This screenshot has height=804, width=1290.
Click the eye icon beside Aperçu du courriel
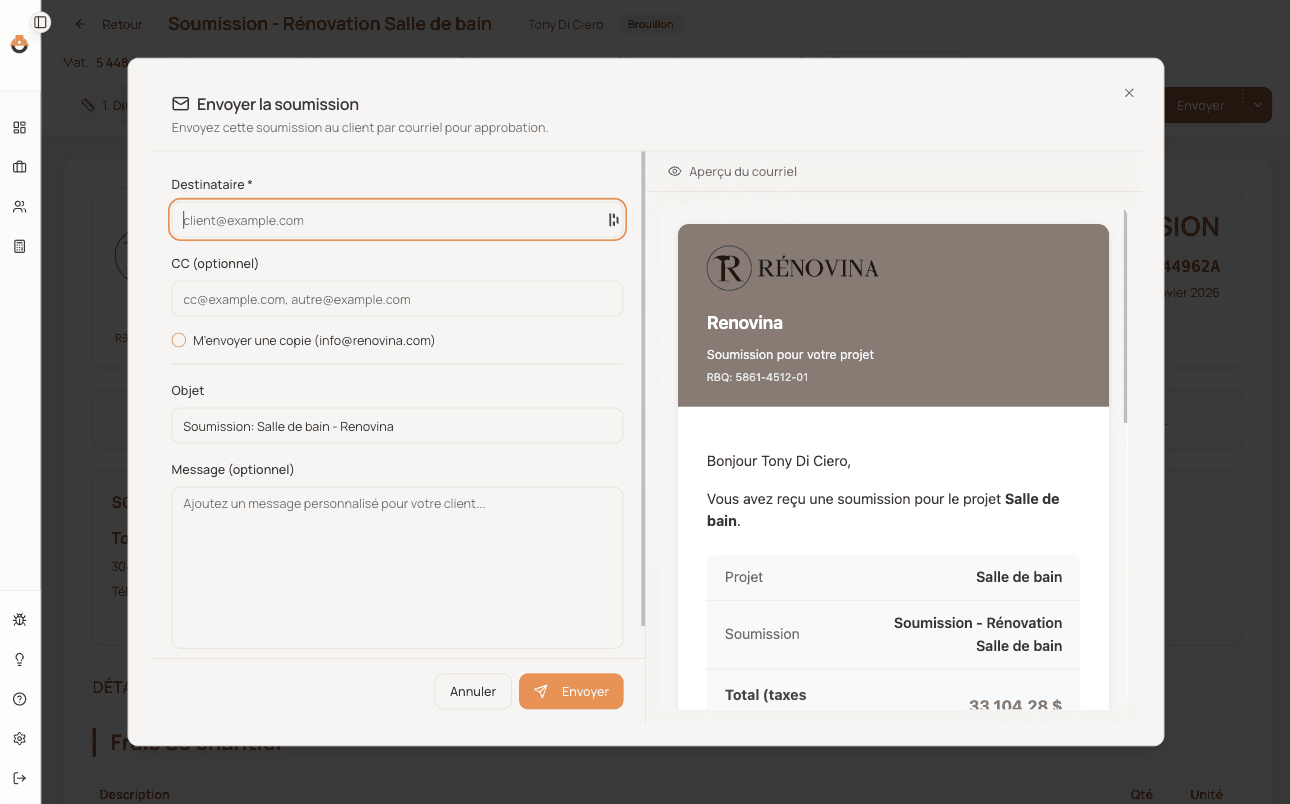[675, 171]
